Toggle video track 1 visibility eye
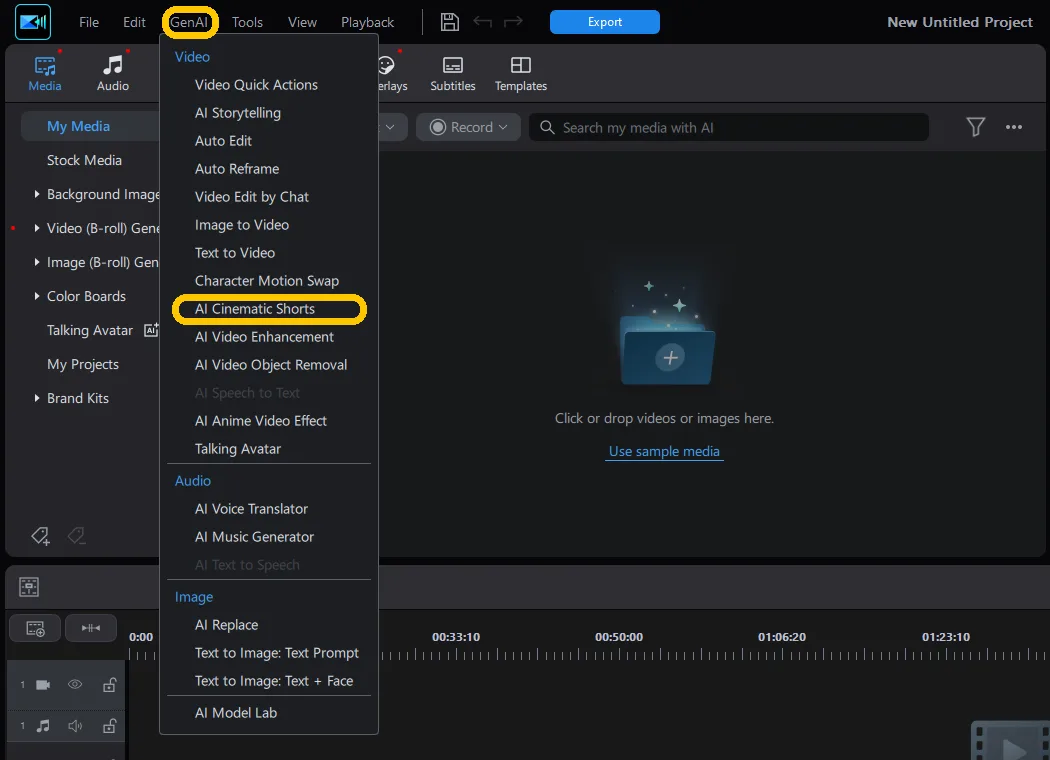This screenshot has height=760, width=1050. tap(75, 684)
